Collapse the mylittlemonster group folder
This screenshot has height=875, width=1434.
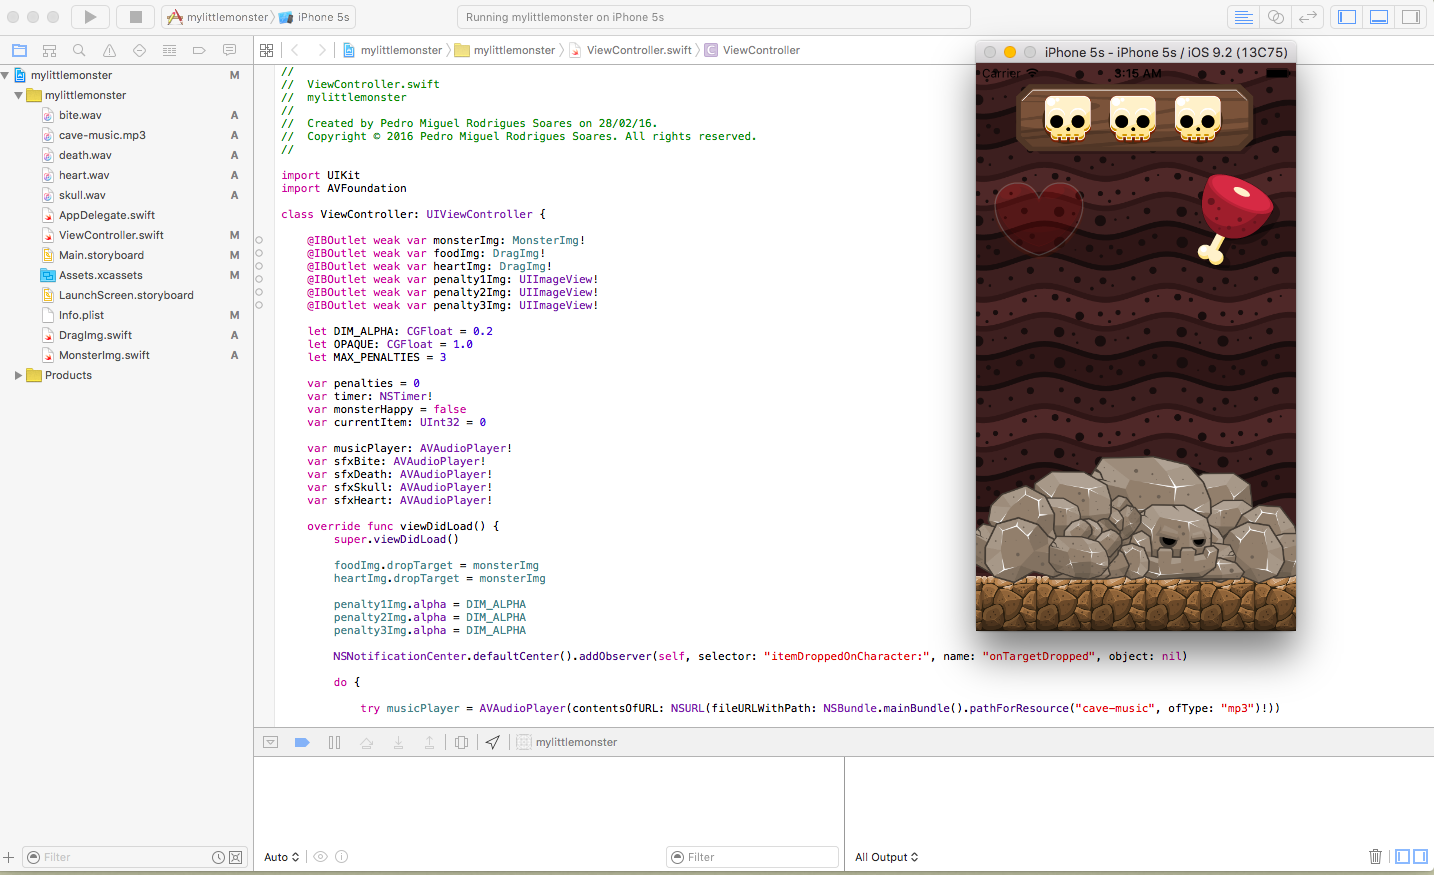[18, 95]
